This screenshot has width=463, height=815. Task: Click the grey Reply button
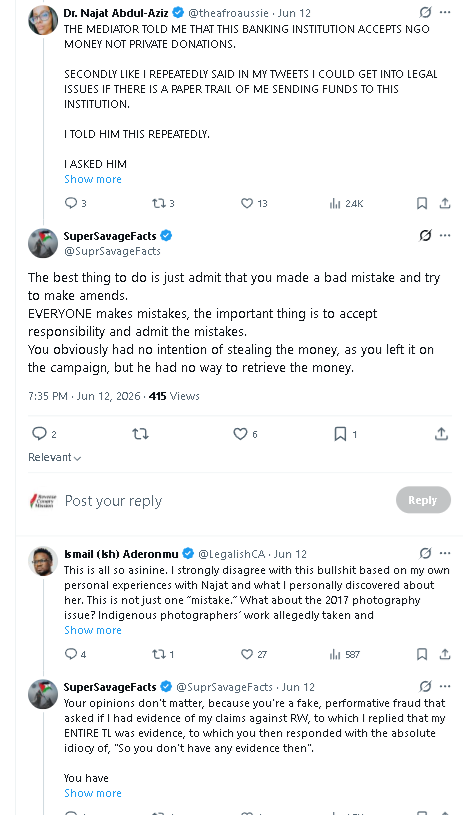click(x=423, y=500)
